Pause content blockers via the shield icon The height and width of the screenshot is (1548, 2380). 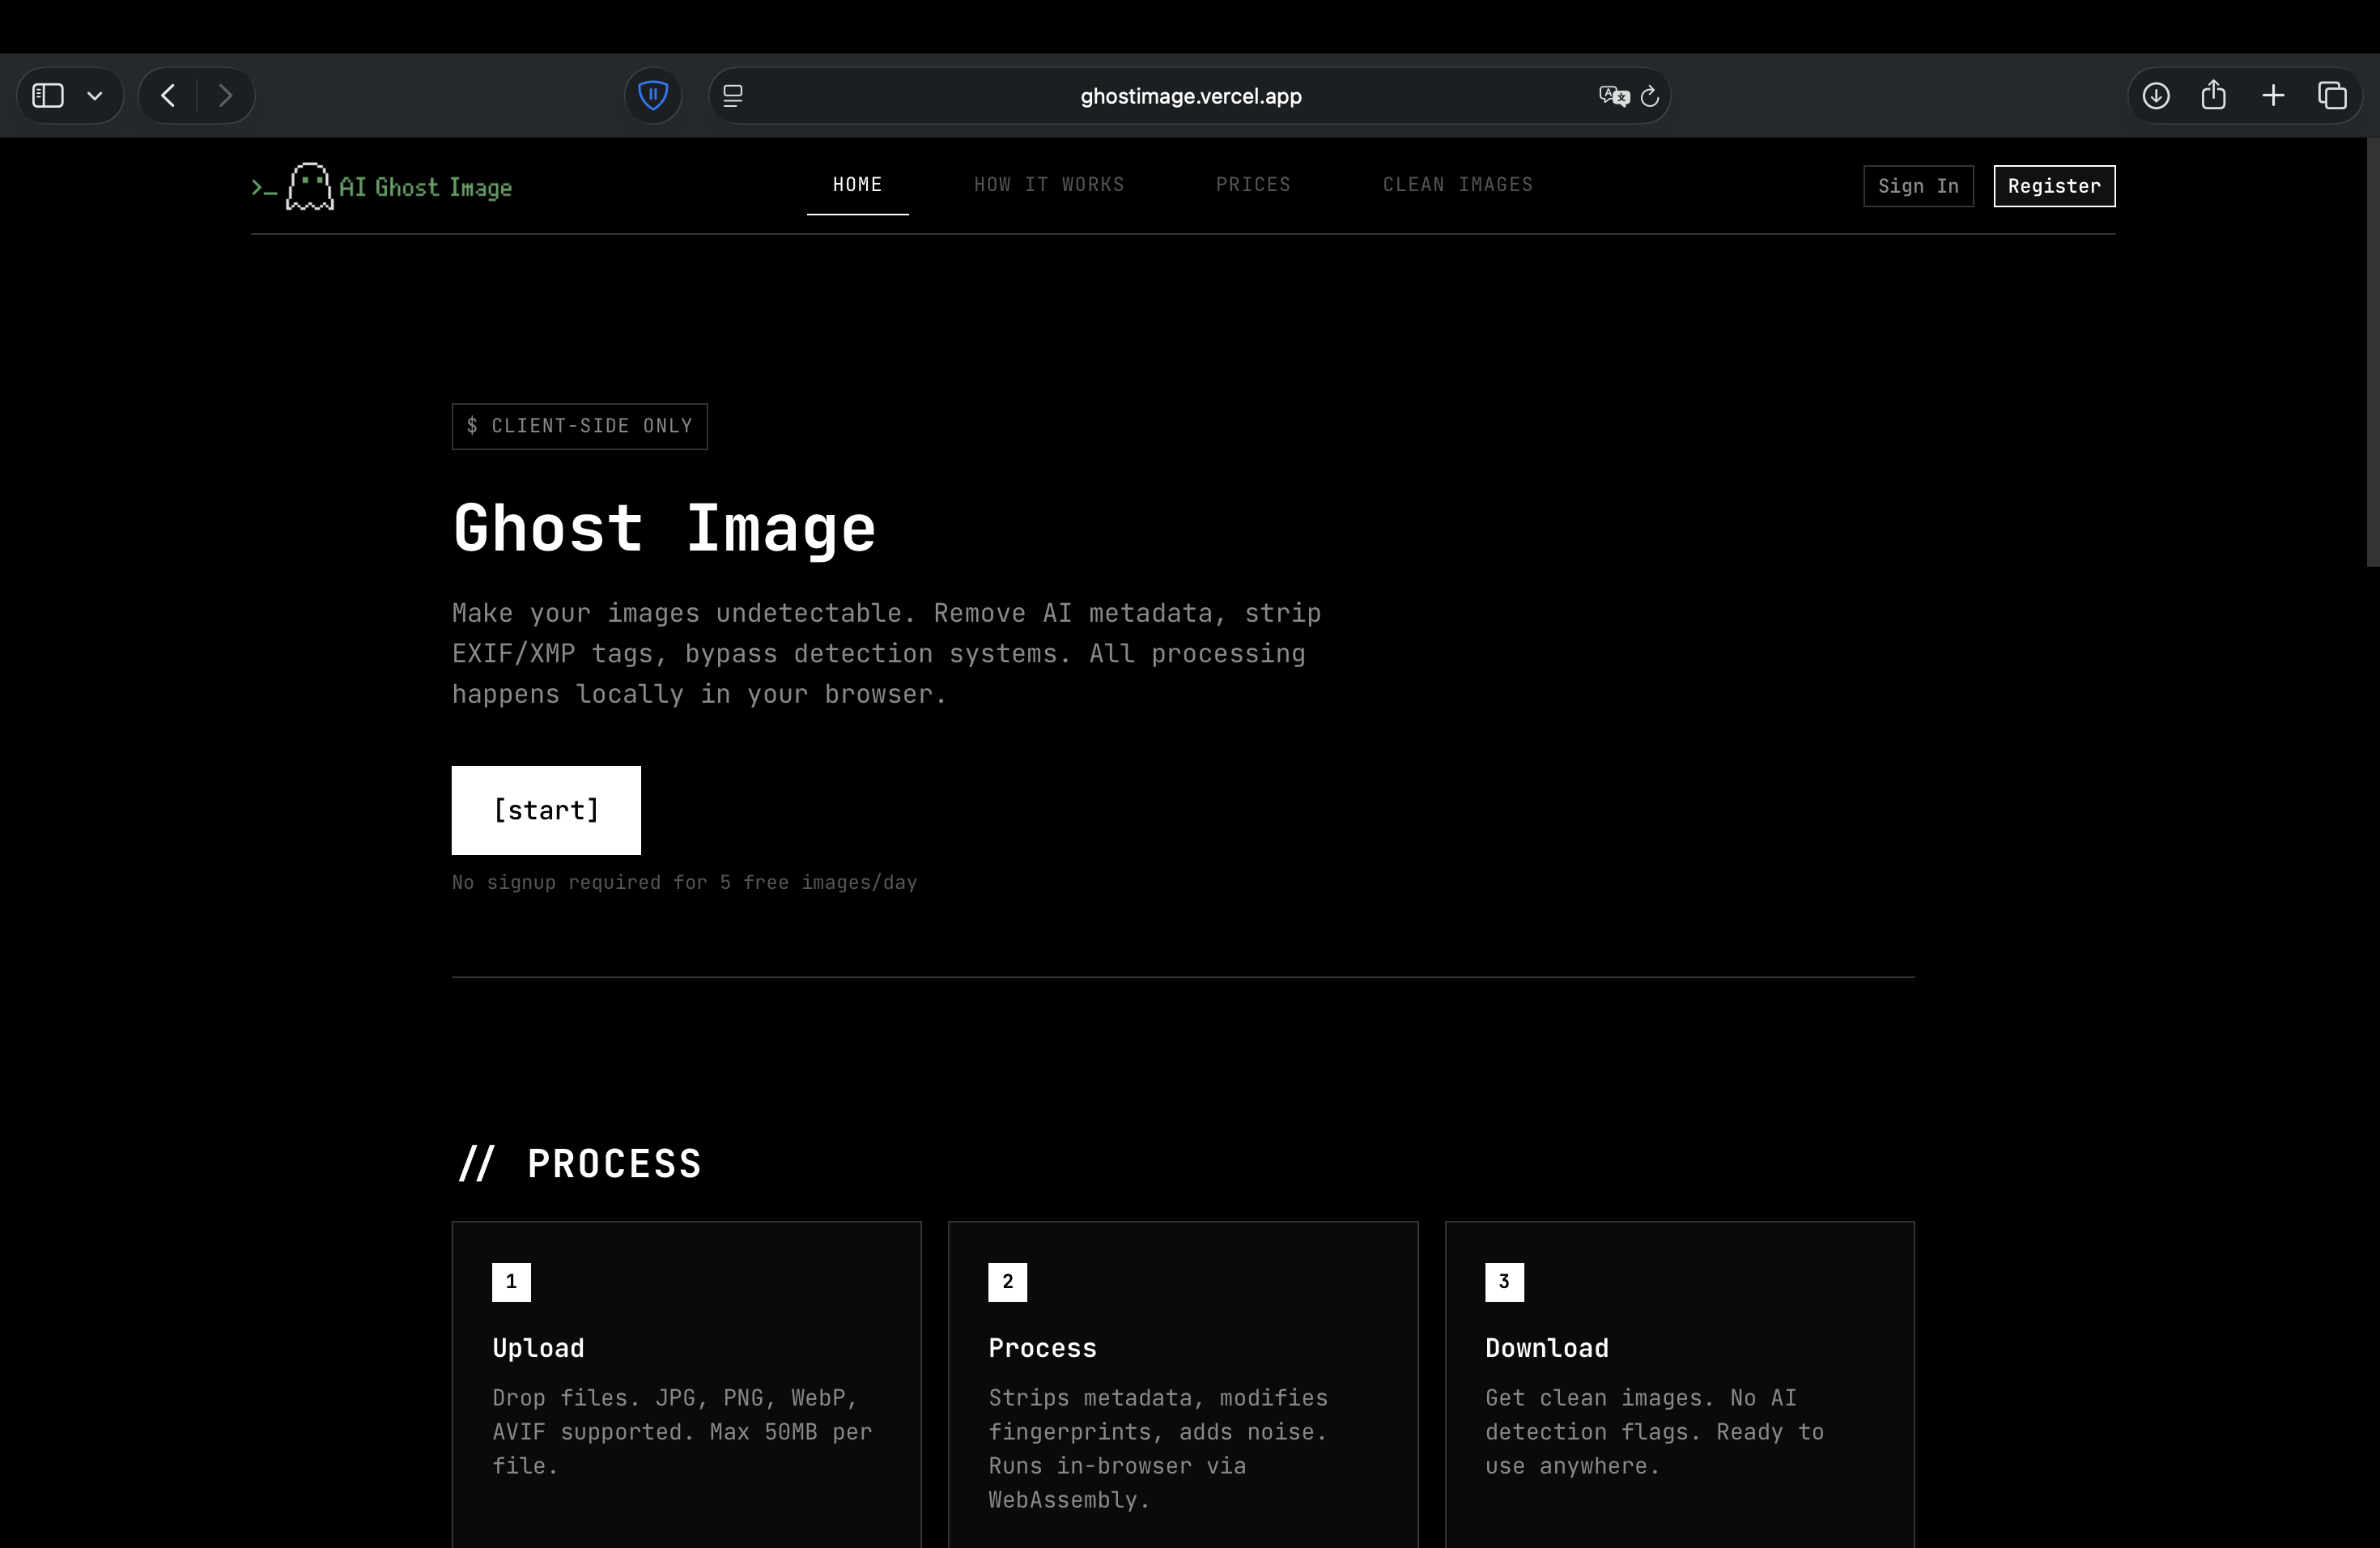(653, 95)
